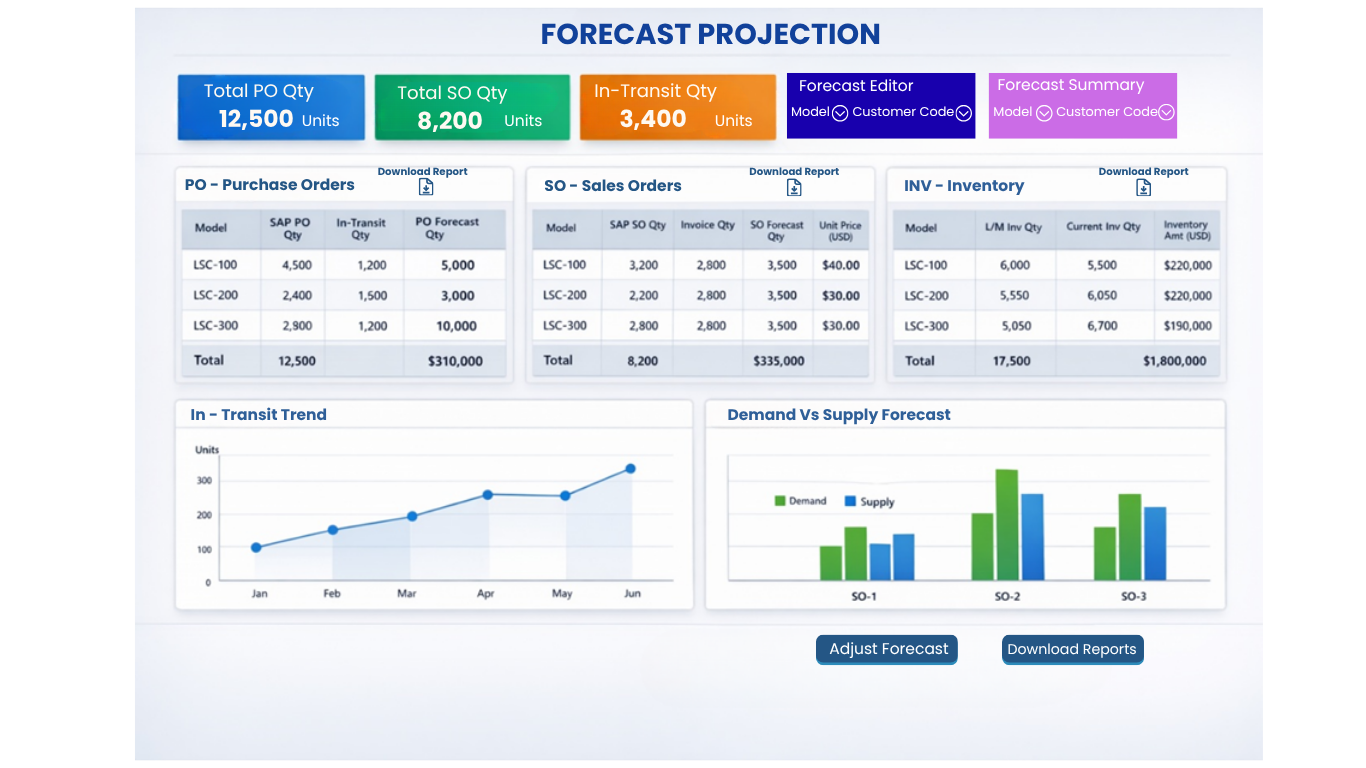Screen dimensions: 1366x768
Task: Click the PO Purchase Orders download report icon
Action: click(426, 187)
